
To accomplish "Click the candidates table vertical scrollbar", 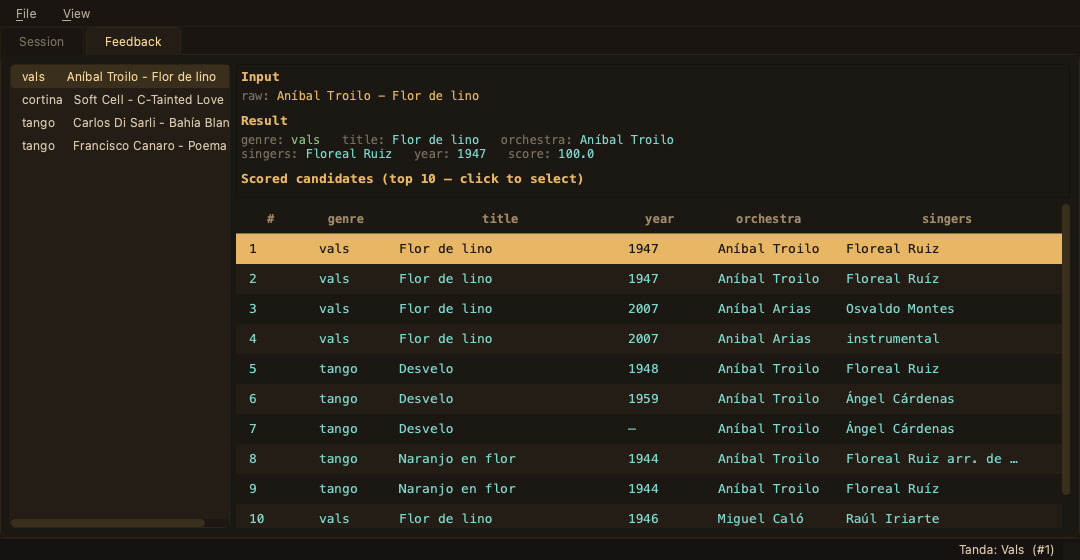I will 1066,349.
